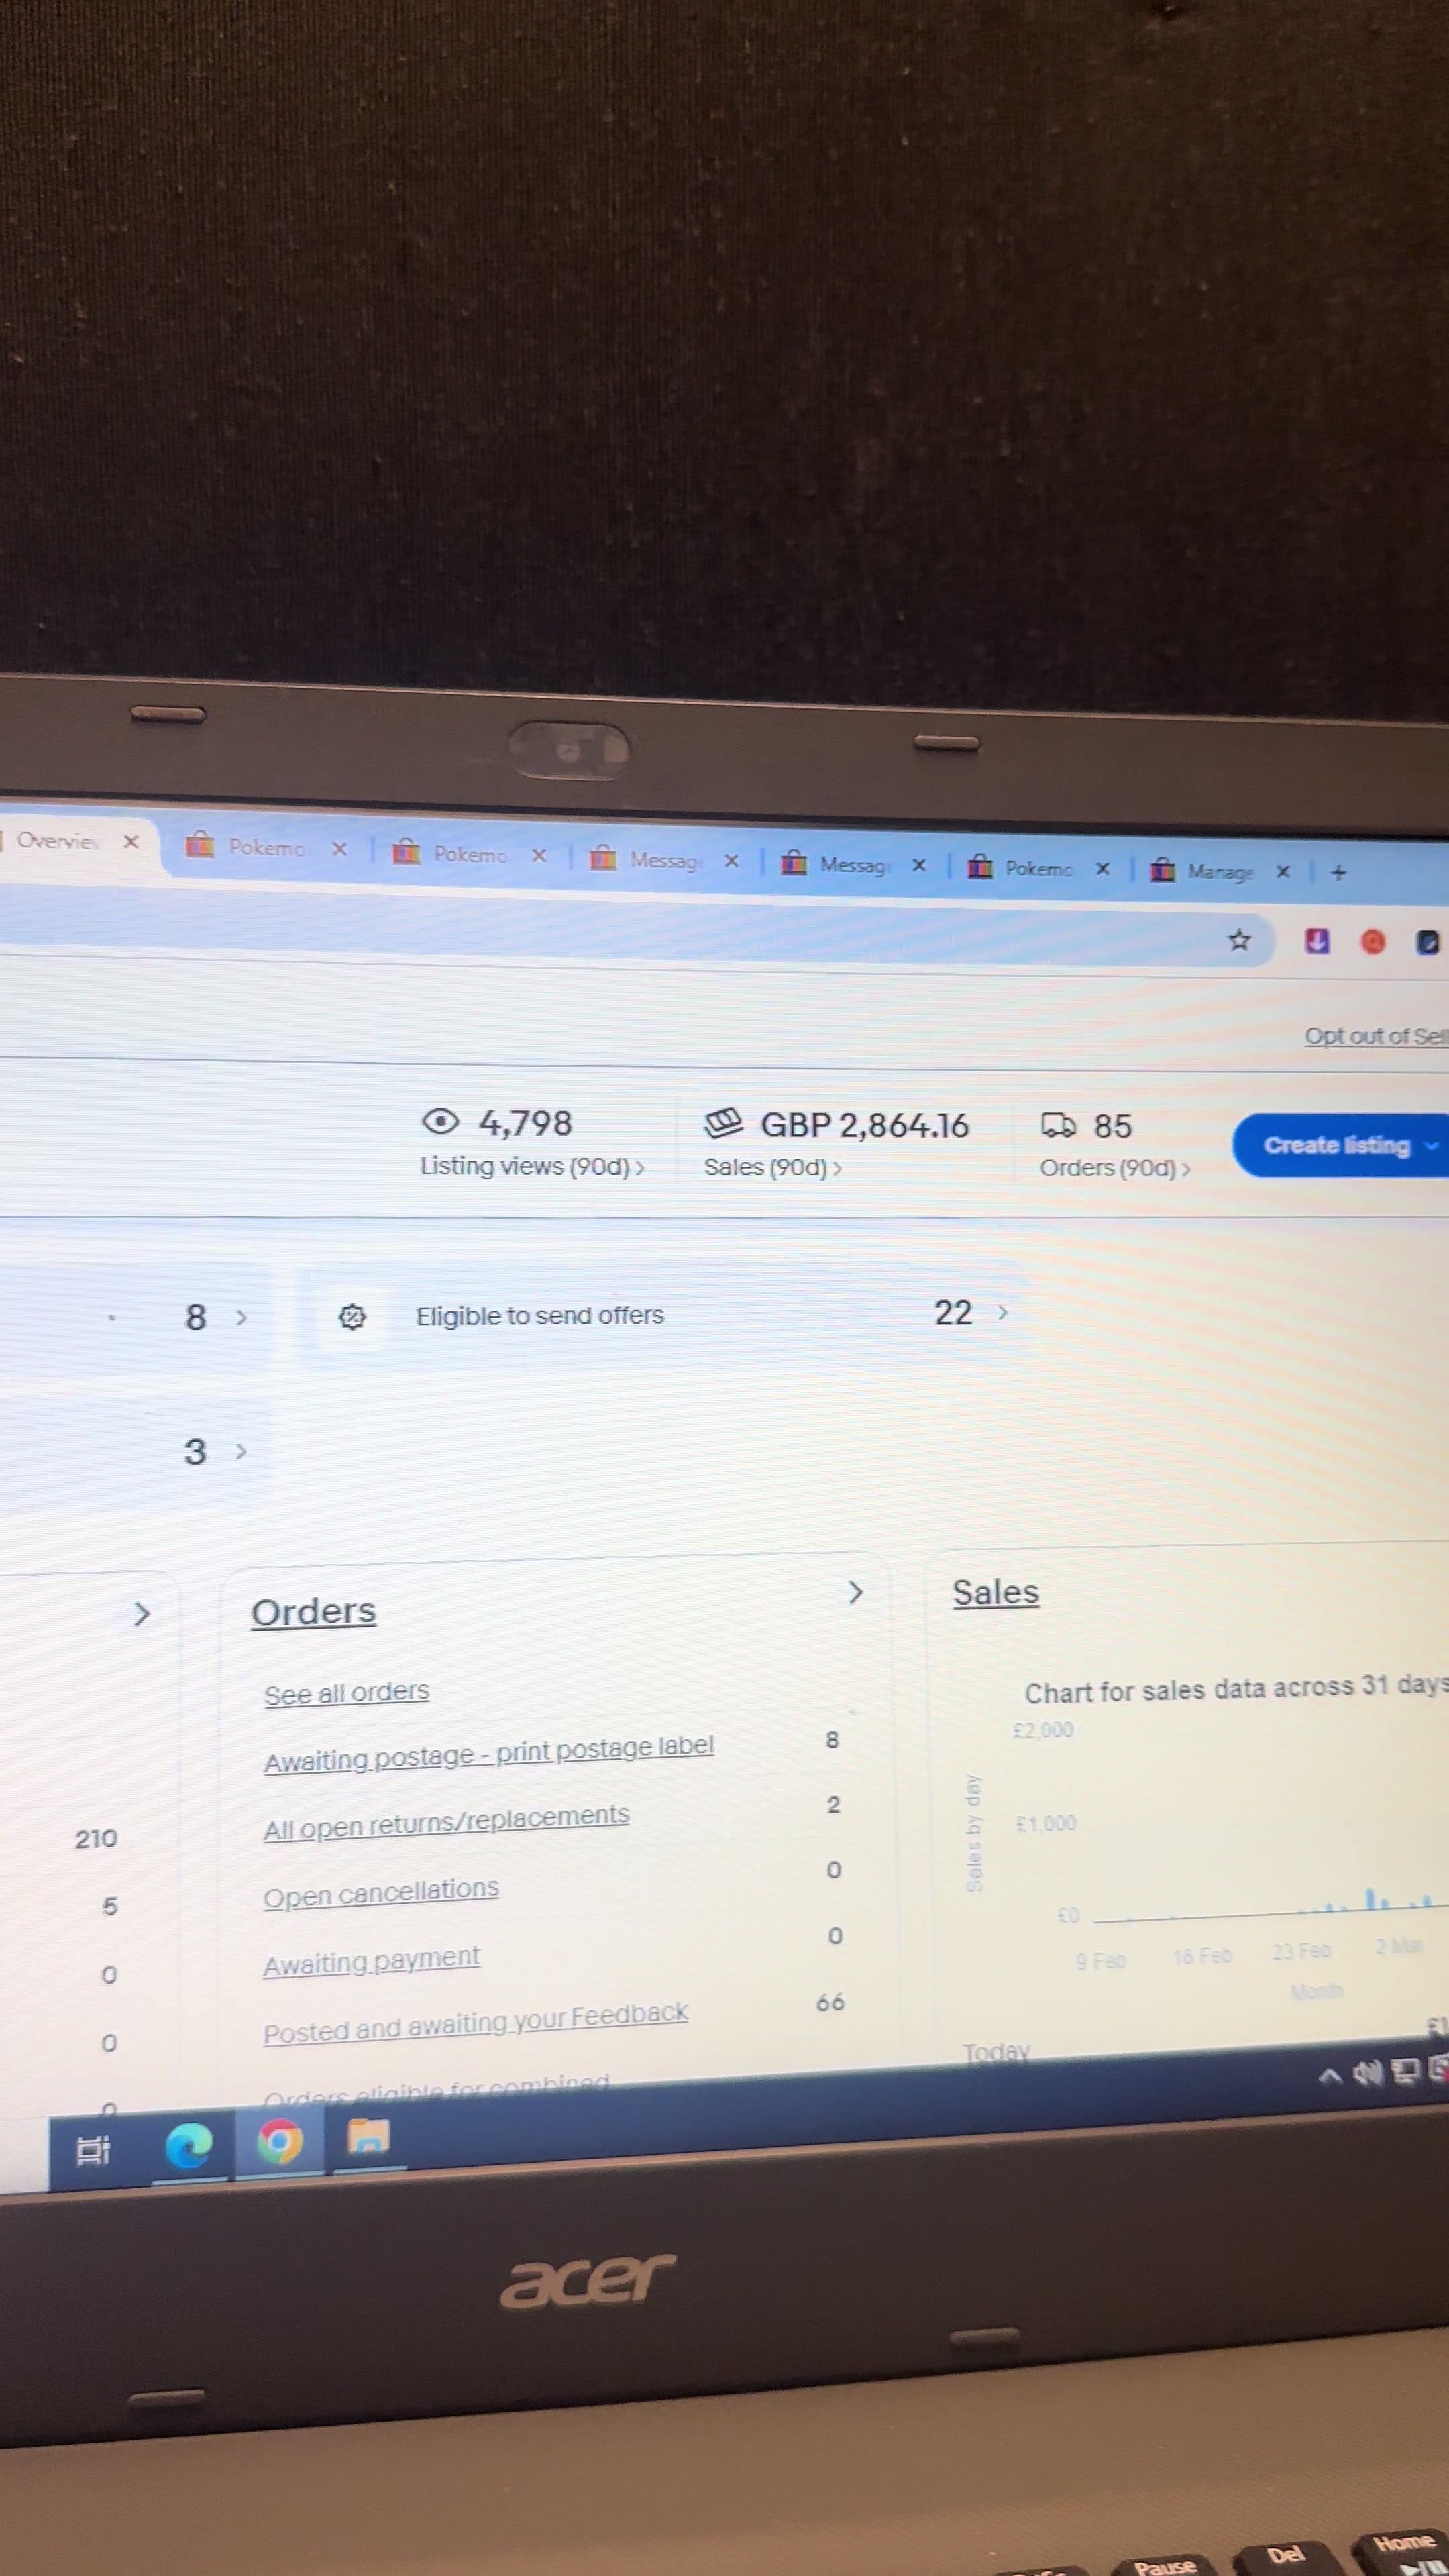This screenshot has height=2576, width=1449.
Task: Click the 22 eligible offers count
Action: click(x=952, y=1313)
